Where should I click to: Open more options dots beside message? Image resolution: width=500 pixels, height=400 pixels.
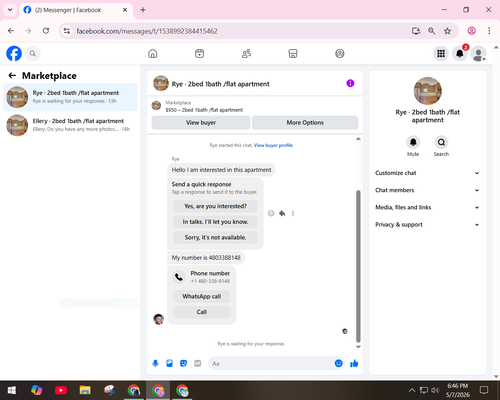[x=293, y=213]
